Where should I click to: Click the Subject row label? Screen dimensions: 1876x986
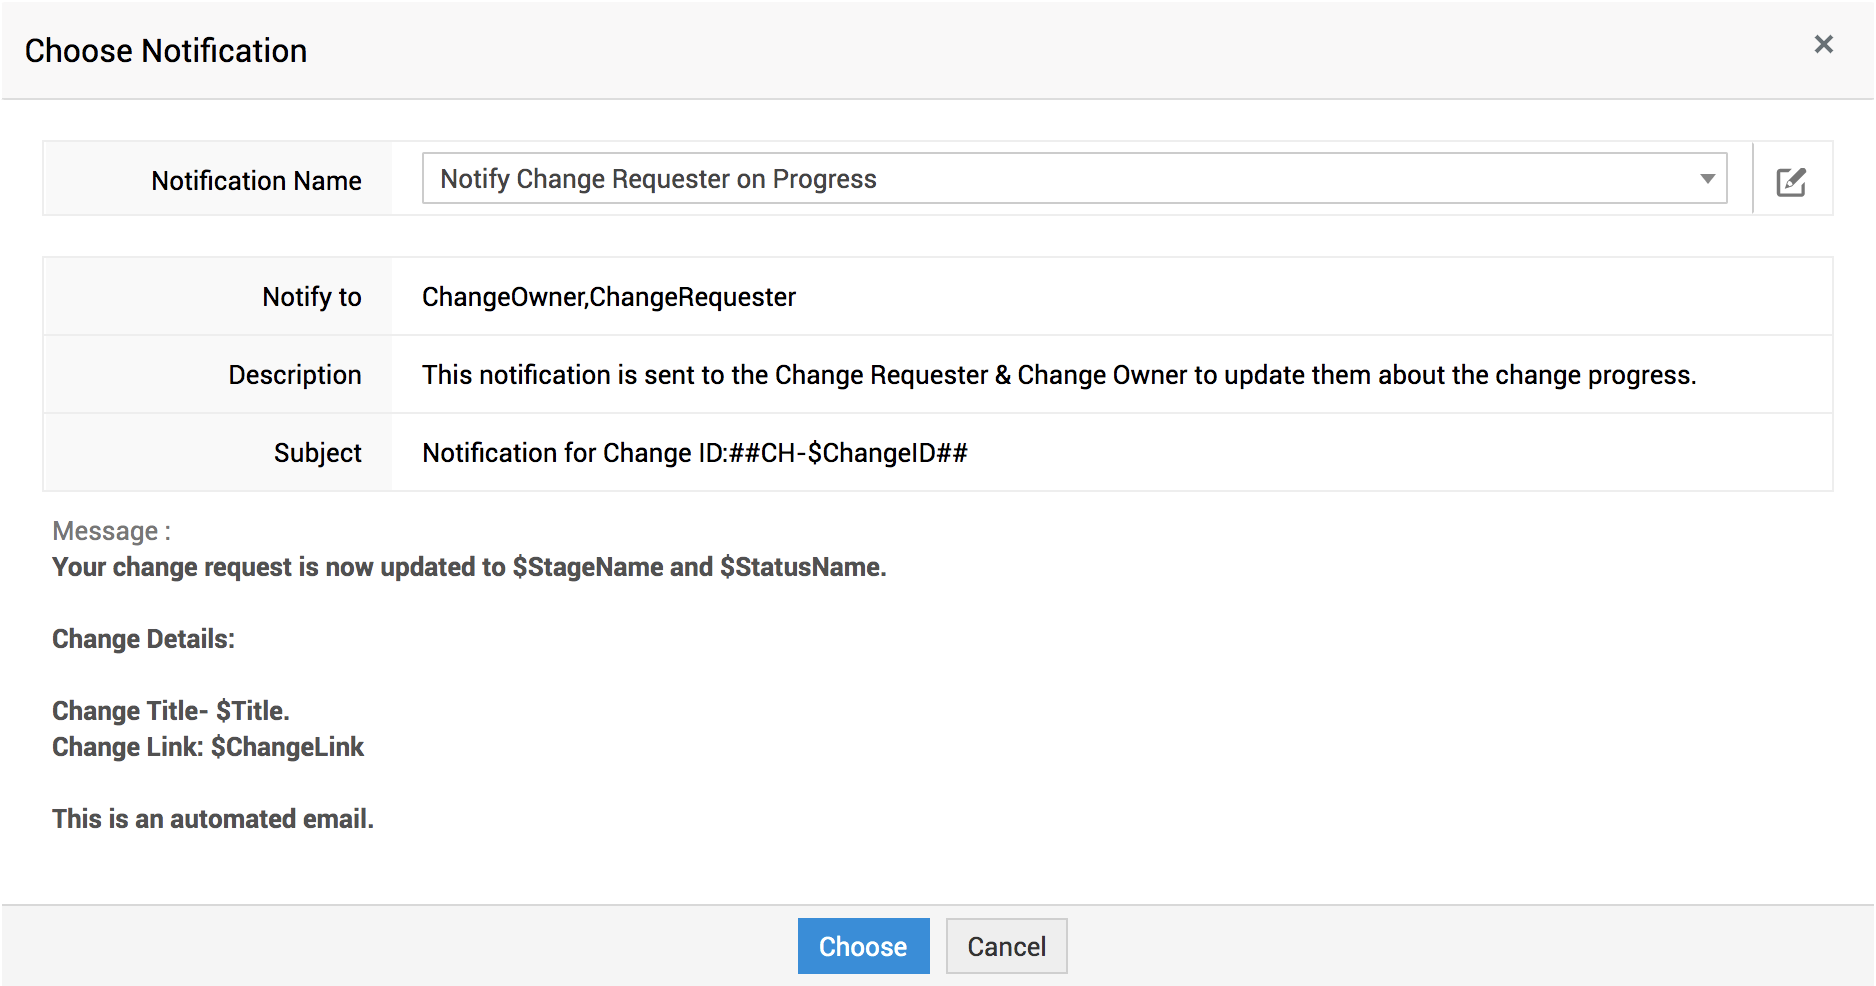click(x=317, y=453)
